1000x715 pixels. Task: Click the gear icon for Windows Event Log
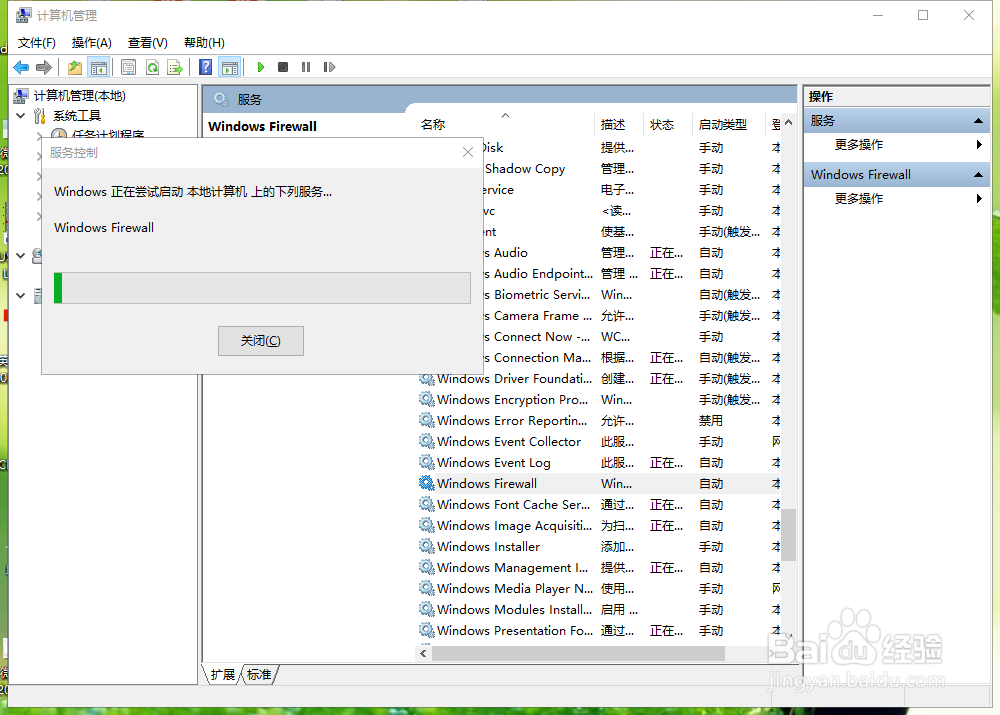(x=426, y=462)
